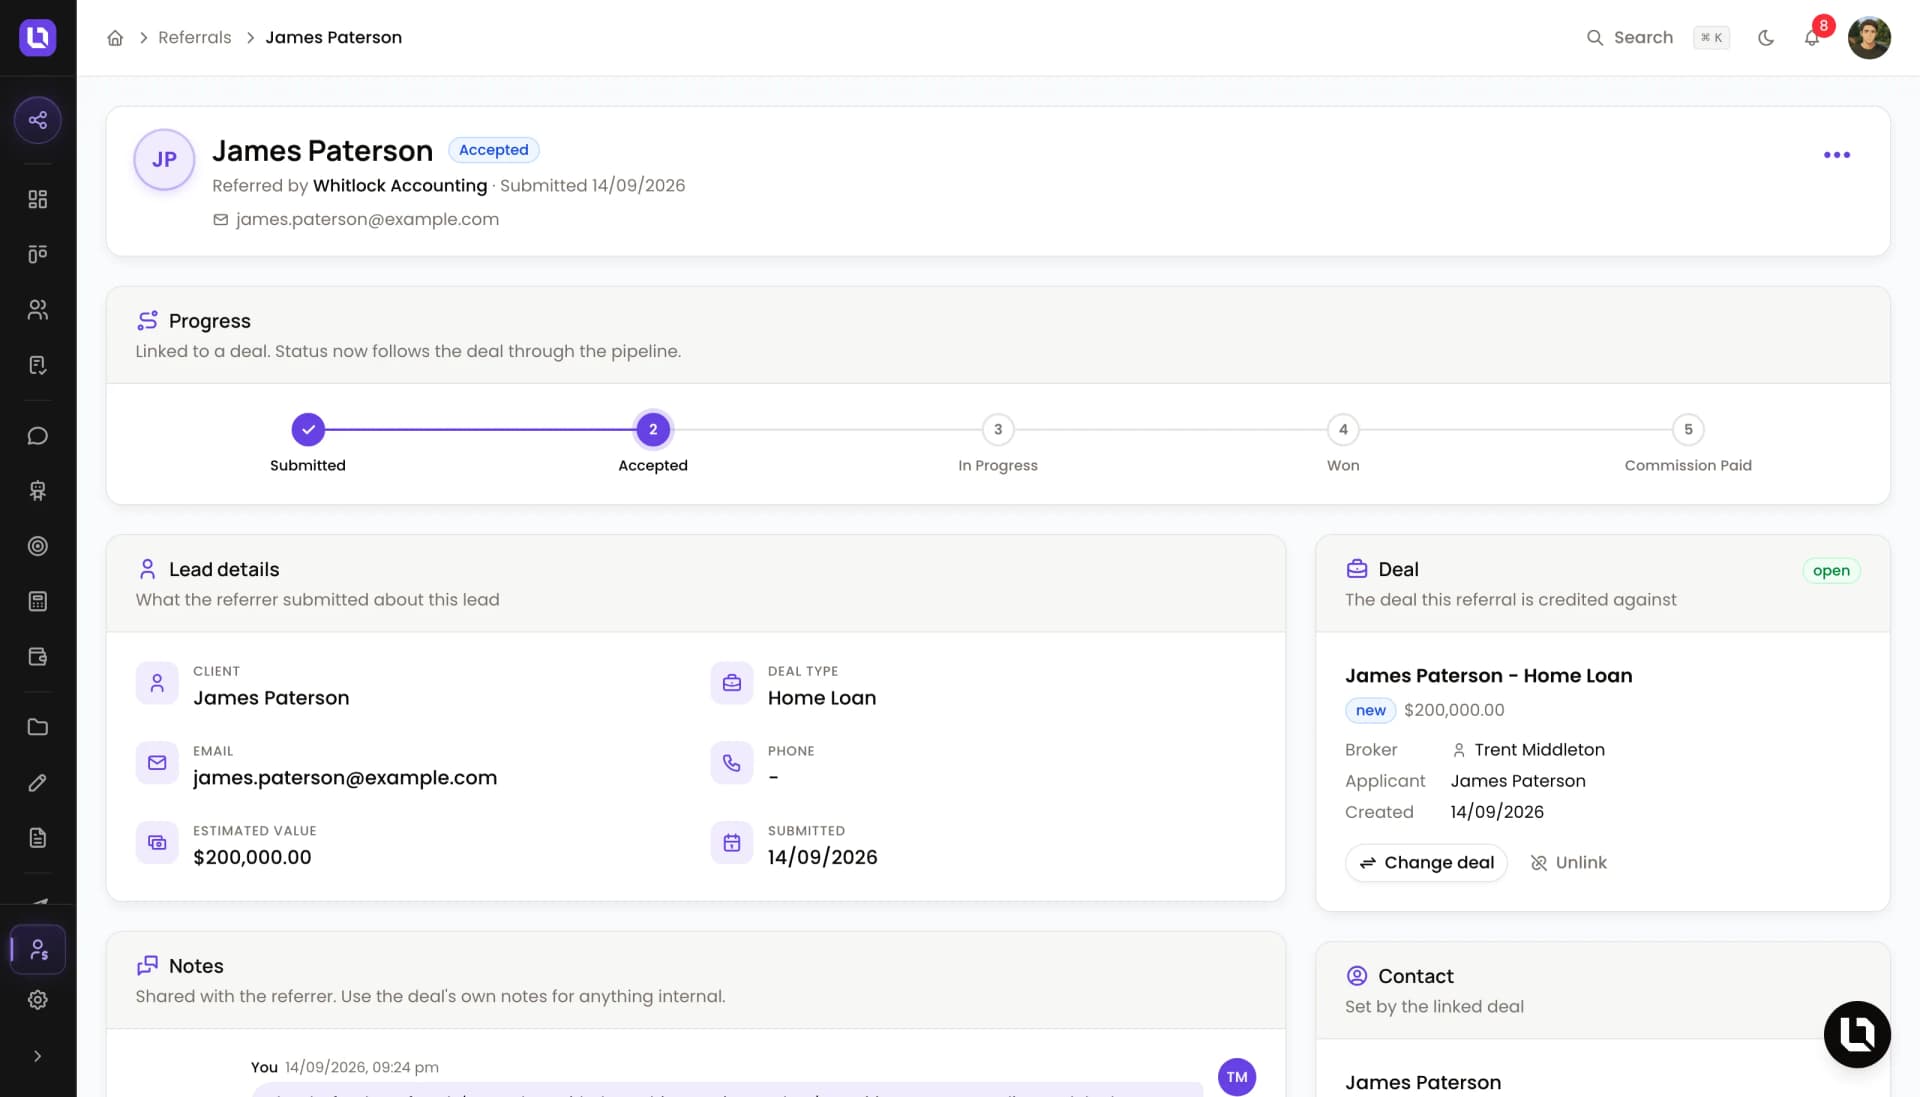Viewport: 1920px width, 1097px height.
Task: Click the Accepted status badge
Action: point(494,150)
